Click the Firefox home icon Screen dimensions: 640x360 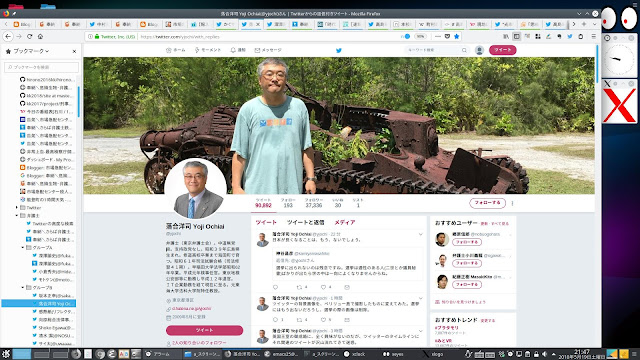[40, 36]
